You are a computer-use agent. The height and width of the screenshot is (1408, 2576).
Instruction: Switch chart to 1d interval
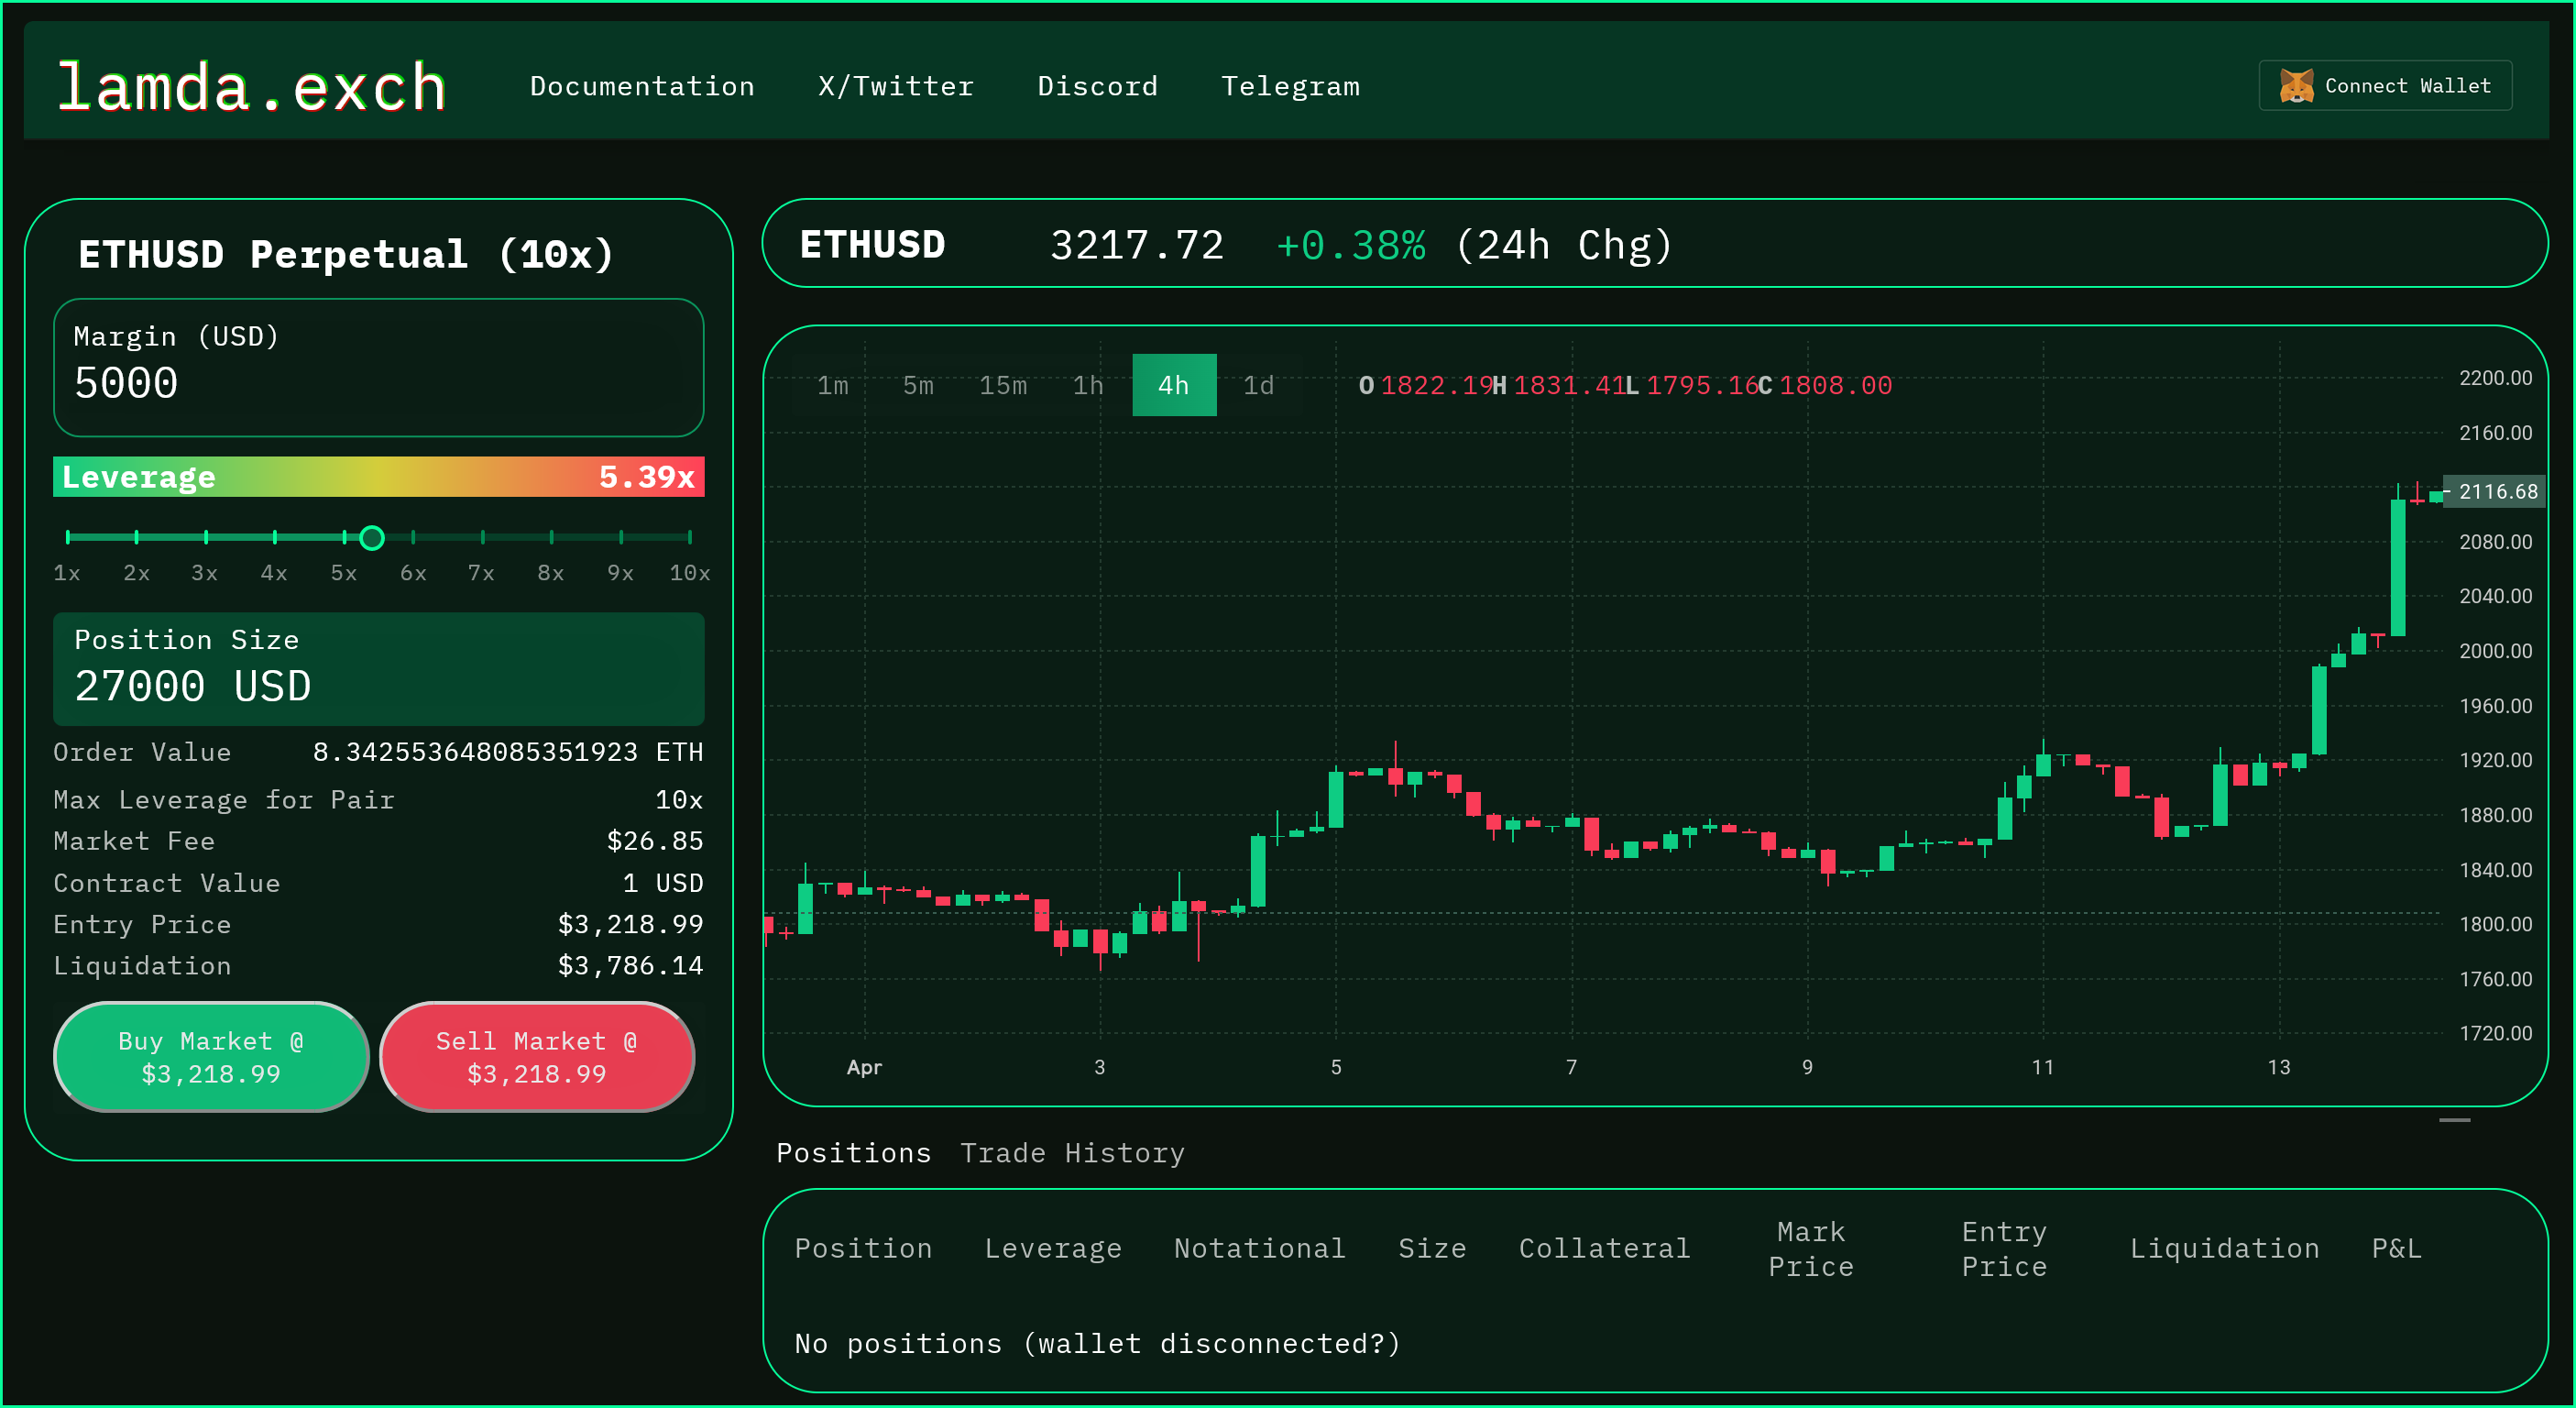click(1258, 385)
